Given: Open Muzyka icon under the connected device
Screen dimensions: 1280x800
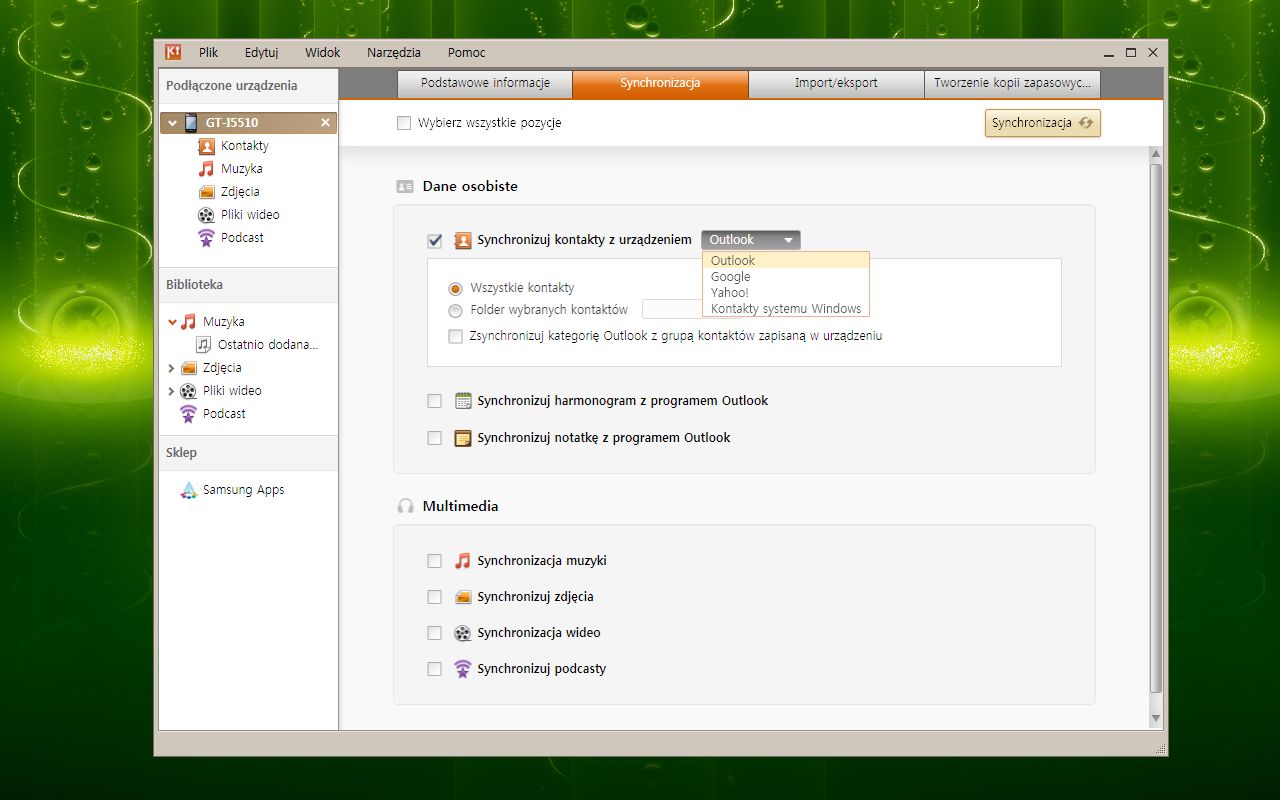Looking at the screenshot, I should [x=206, y=169].
